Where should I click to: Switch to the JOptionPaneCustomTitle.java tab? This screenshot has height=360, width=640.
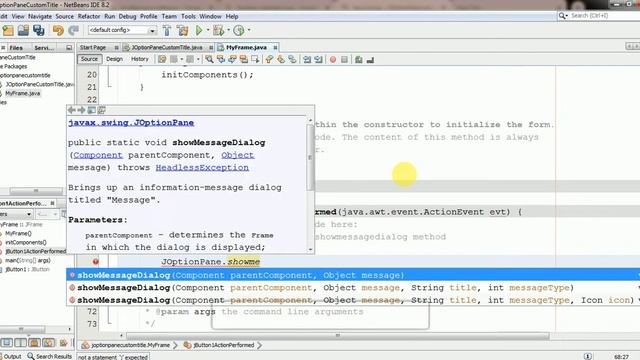[167, 47]
